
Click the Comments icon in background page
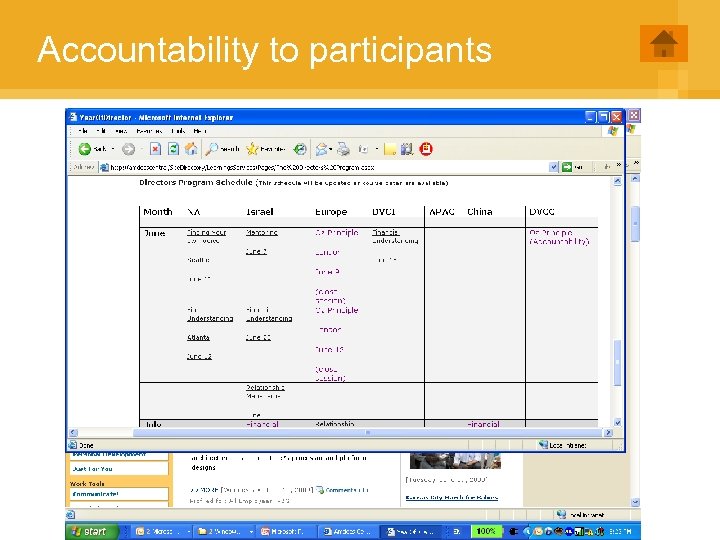pos(320,490)
